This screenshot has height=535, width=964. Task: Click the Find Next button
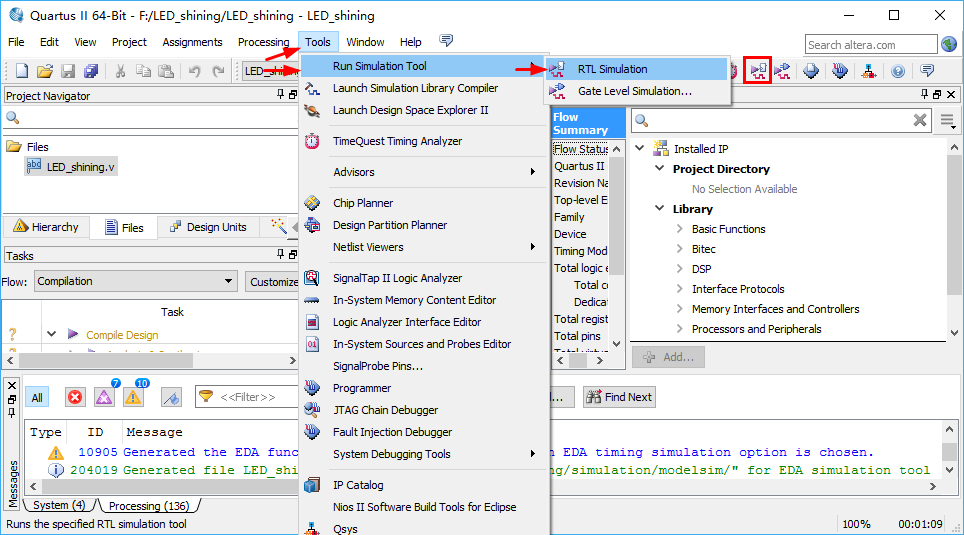(619, 397)
